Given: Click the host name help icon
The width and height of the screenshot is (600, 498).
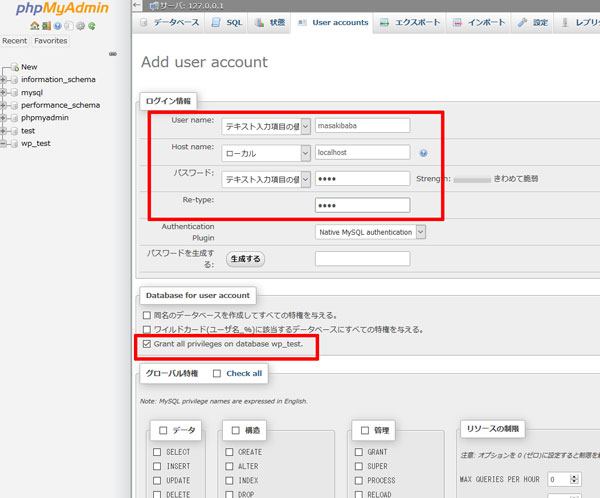Looking at the screenshot, I should 423,153.
